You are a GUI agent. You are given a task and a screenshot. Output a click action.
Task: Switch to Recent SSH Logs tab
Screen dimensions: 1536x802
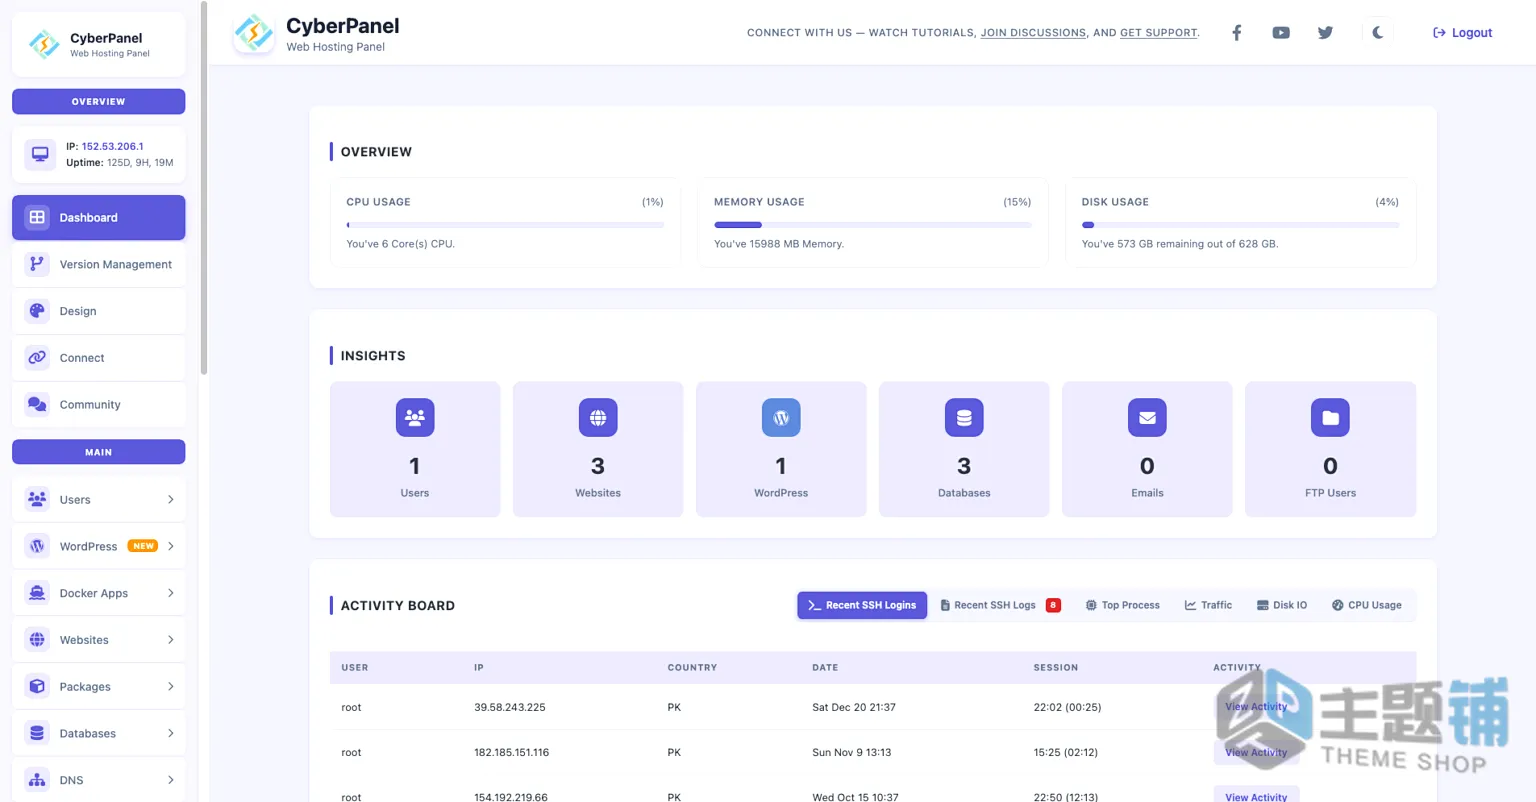pos(1000,605)
